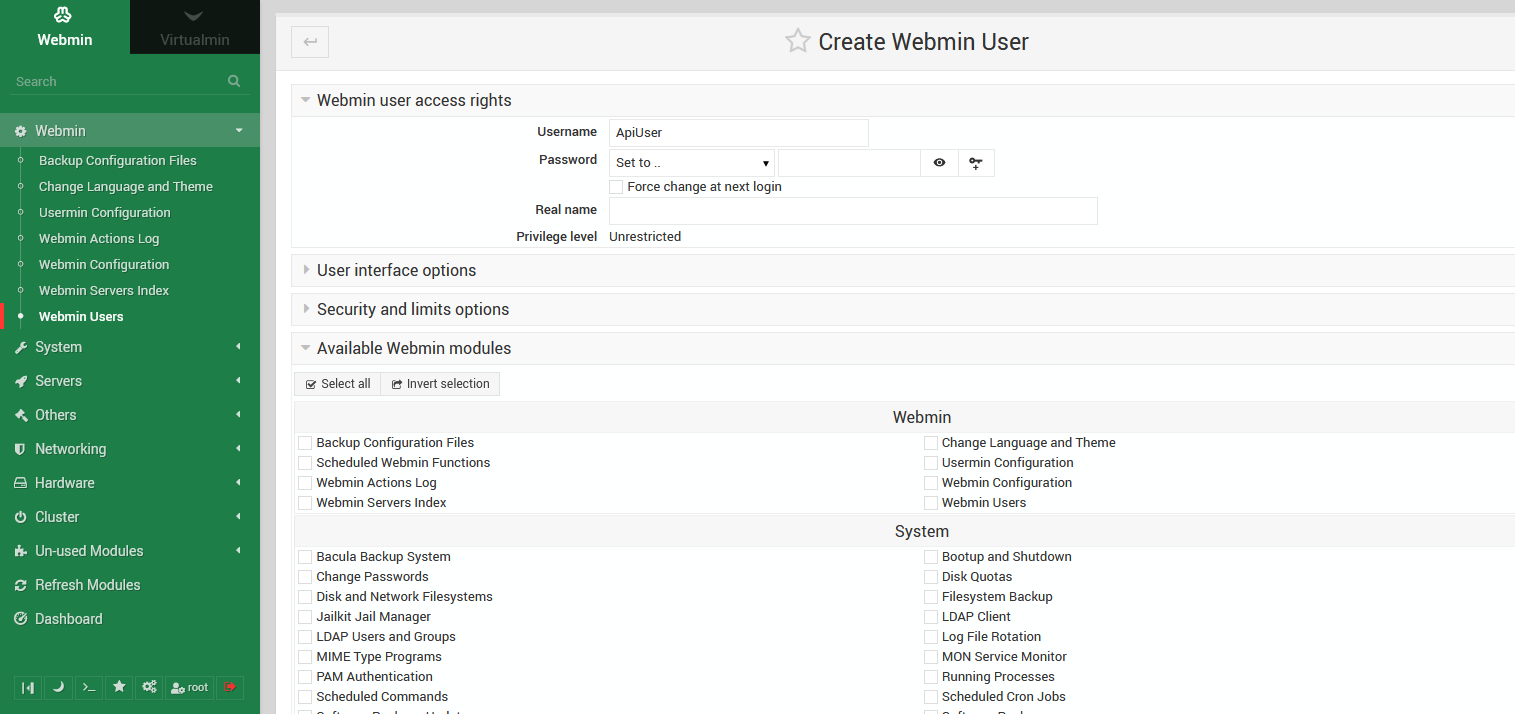
Task: Click the red logout icon
Action: coord(230,687)
